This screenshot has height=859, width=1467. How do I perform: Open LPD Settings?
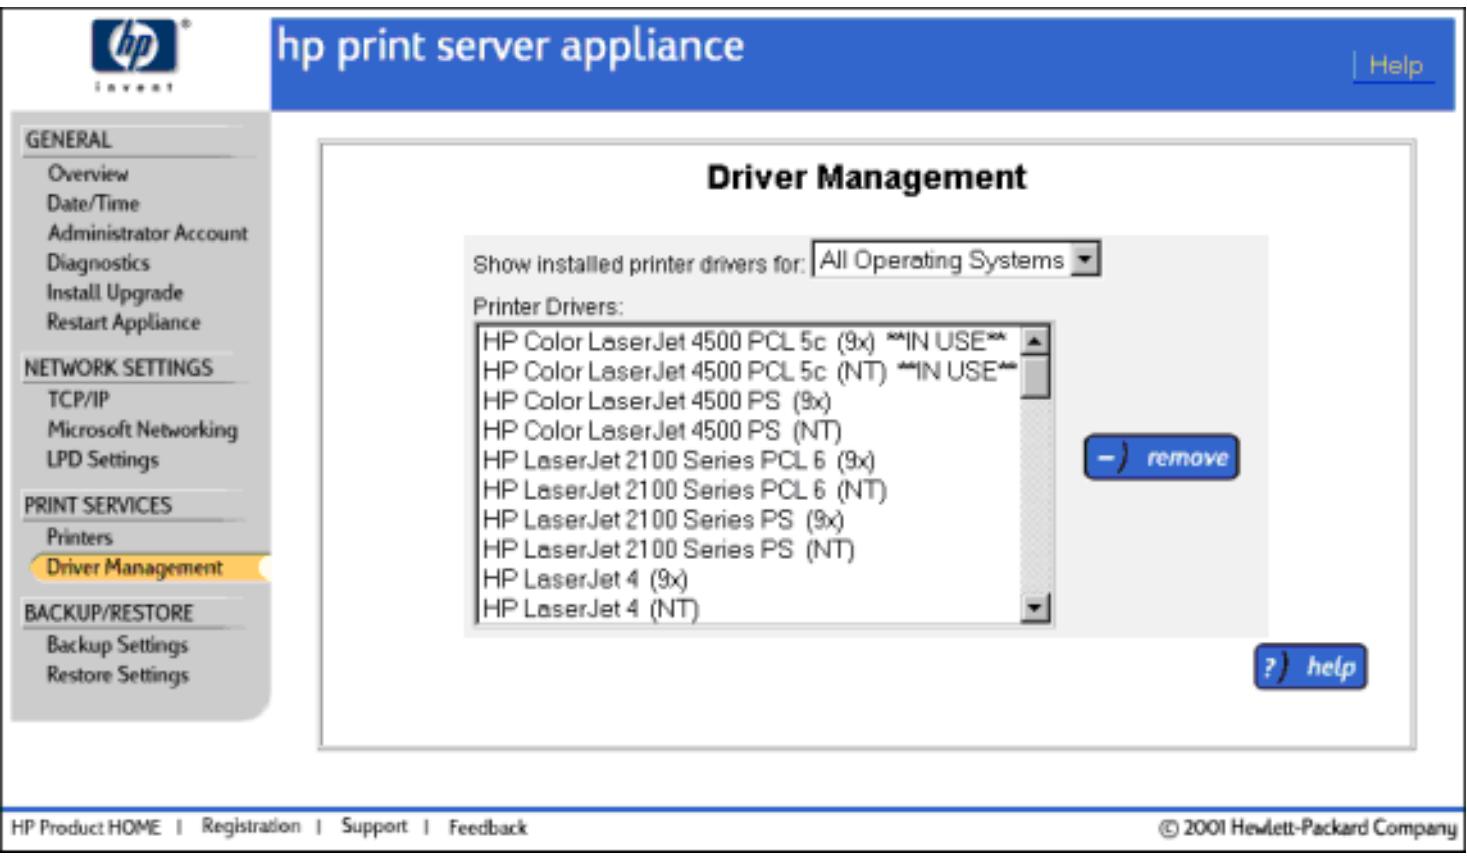coord(102,460)
